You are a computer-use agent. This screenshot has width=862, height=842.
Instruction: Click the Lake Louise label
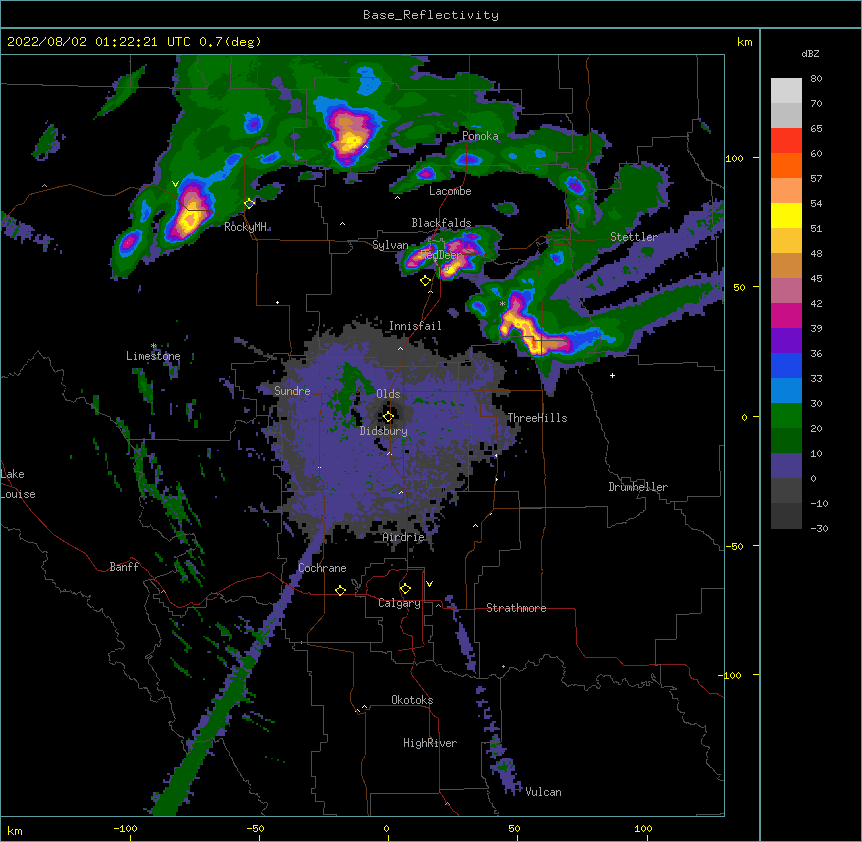pyautogui.click(x=18, y=484)
